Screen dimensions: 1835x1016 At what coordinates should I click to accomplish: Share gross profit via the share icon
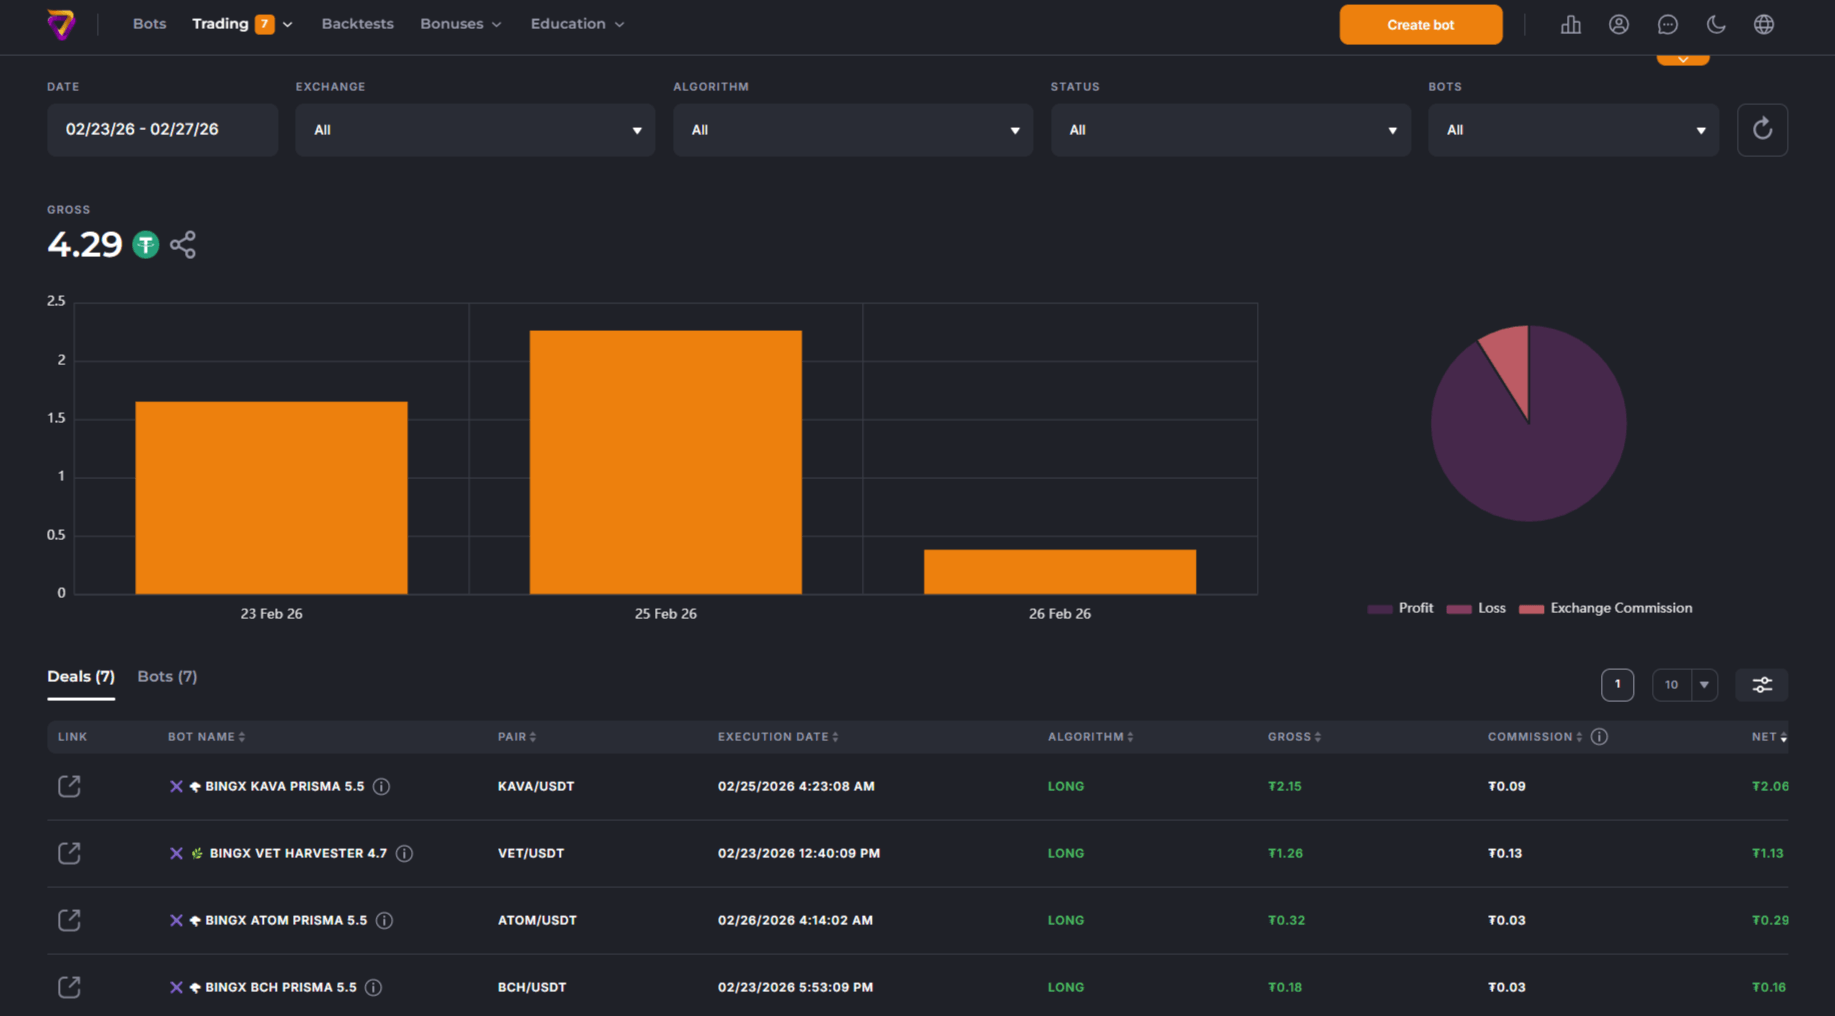[183, 243]
